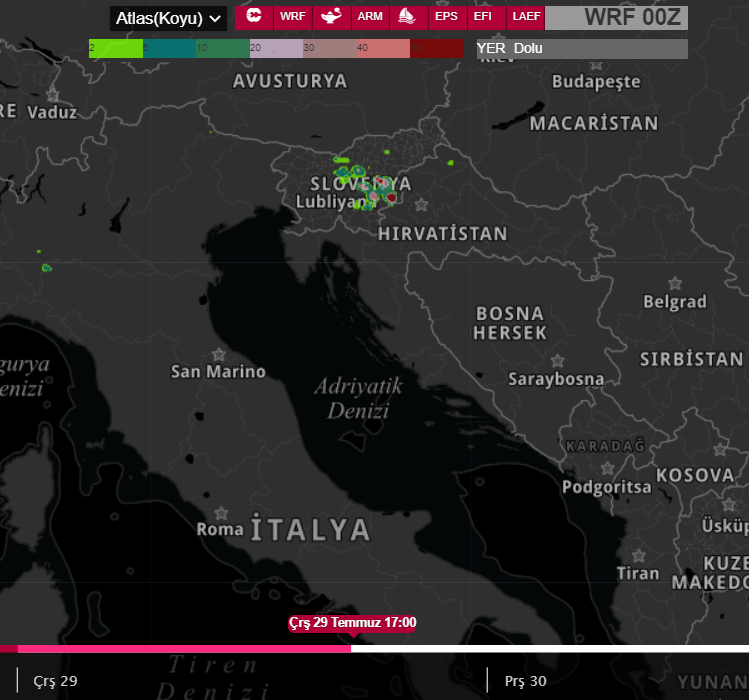Click the Roma capital label
Screen dimensions: 749x700
[x=220, y=529]
